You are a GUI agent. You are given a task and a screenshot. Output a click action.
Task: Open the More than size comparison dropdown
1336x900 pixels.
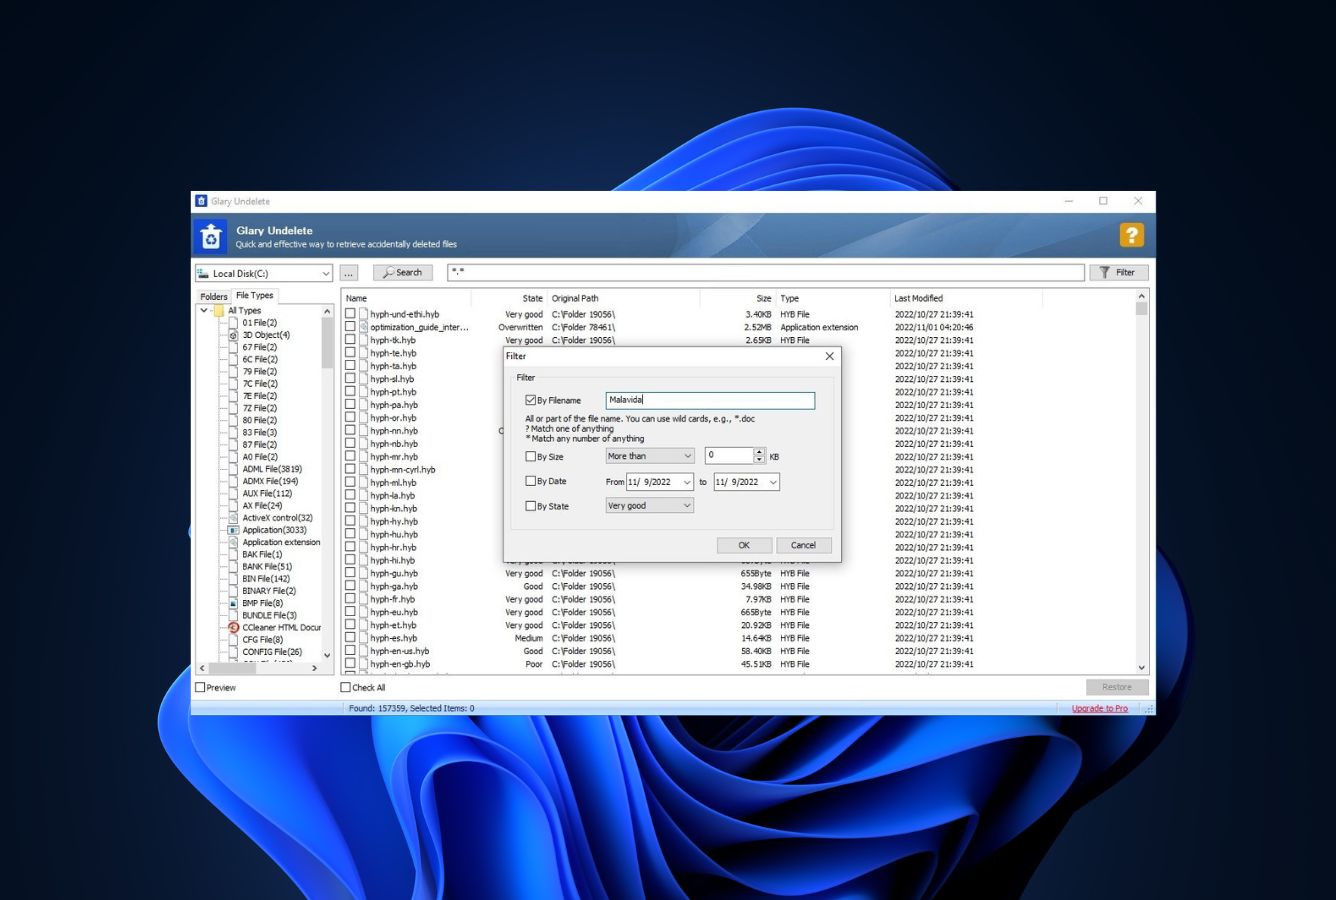click(x=687, y=456)
